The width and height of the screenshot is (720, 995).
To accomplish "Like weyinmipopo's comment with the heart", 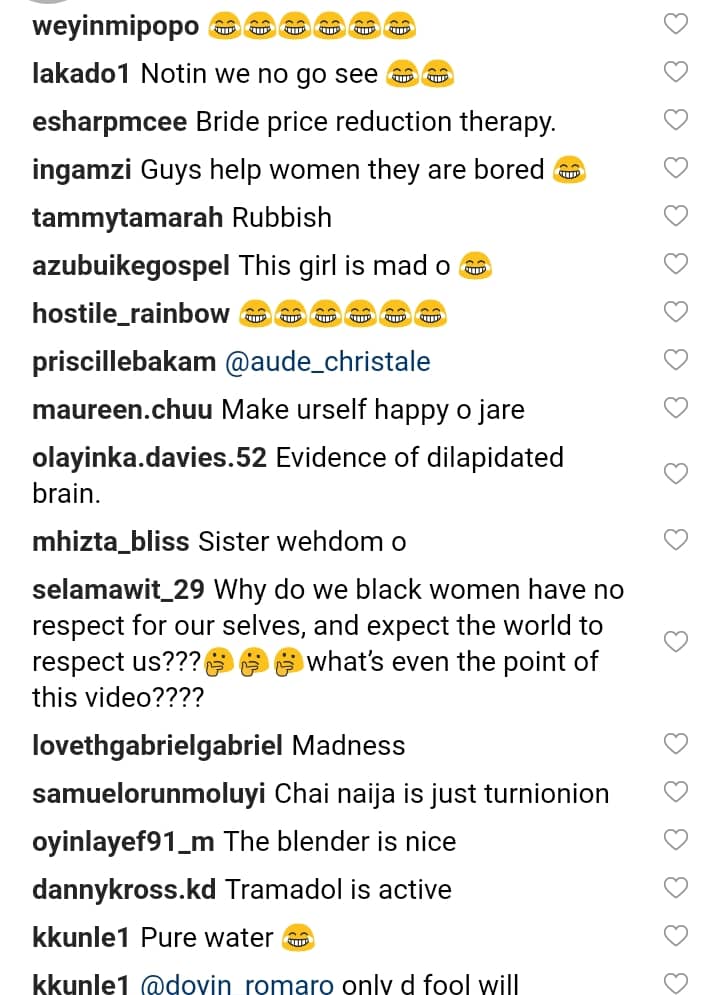I will [677, 24].
